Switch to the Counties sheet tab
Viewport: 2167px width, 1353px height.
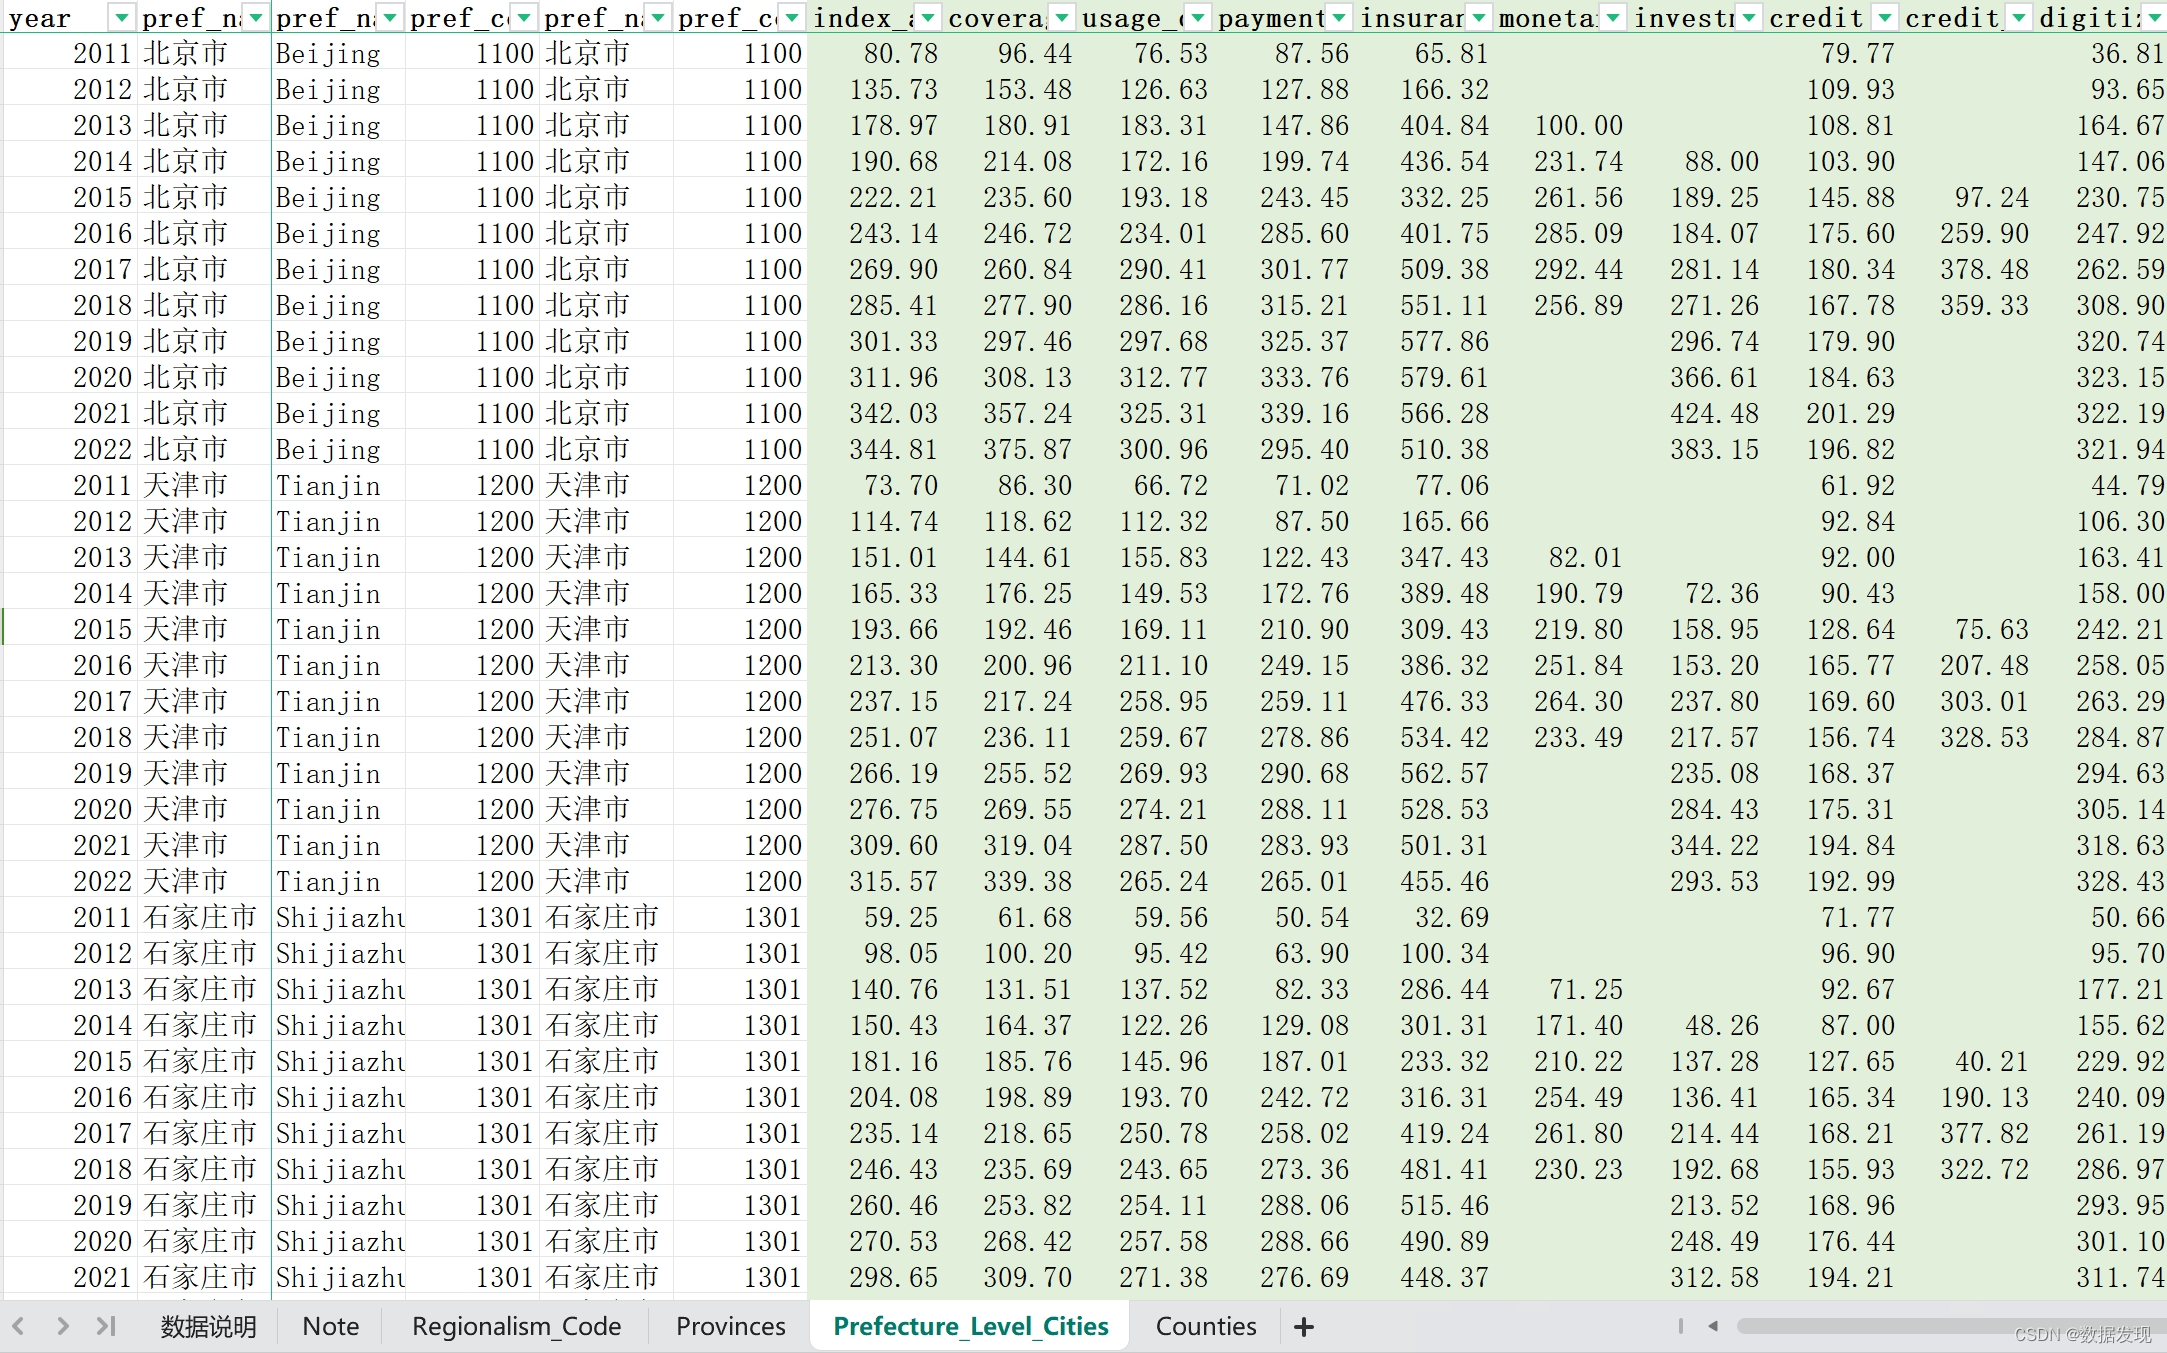tap(1205, 1327)
